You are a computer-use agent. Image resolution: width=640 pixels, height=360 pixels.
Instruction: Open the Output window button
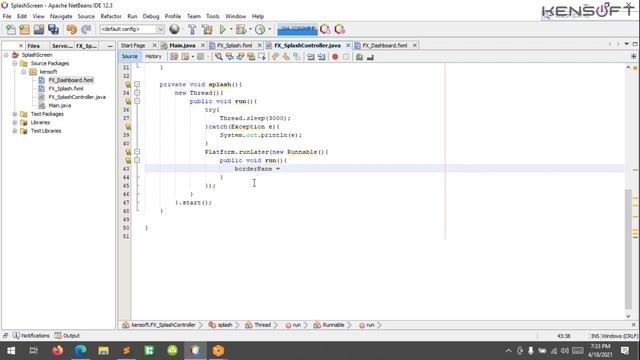(x=67, y=336)
